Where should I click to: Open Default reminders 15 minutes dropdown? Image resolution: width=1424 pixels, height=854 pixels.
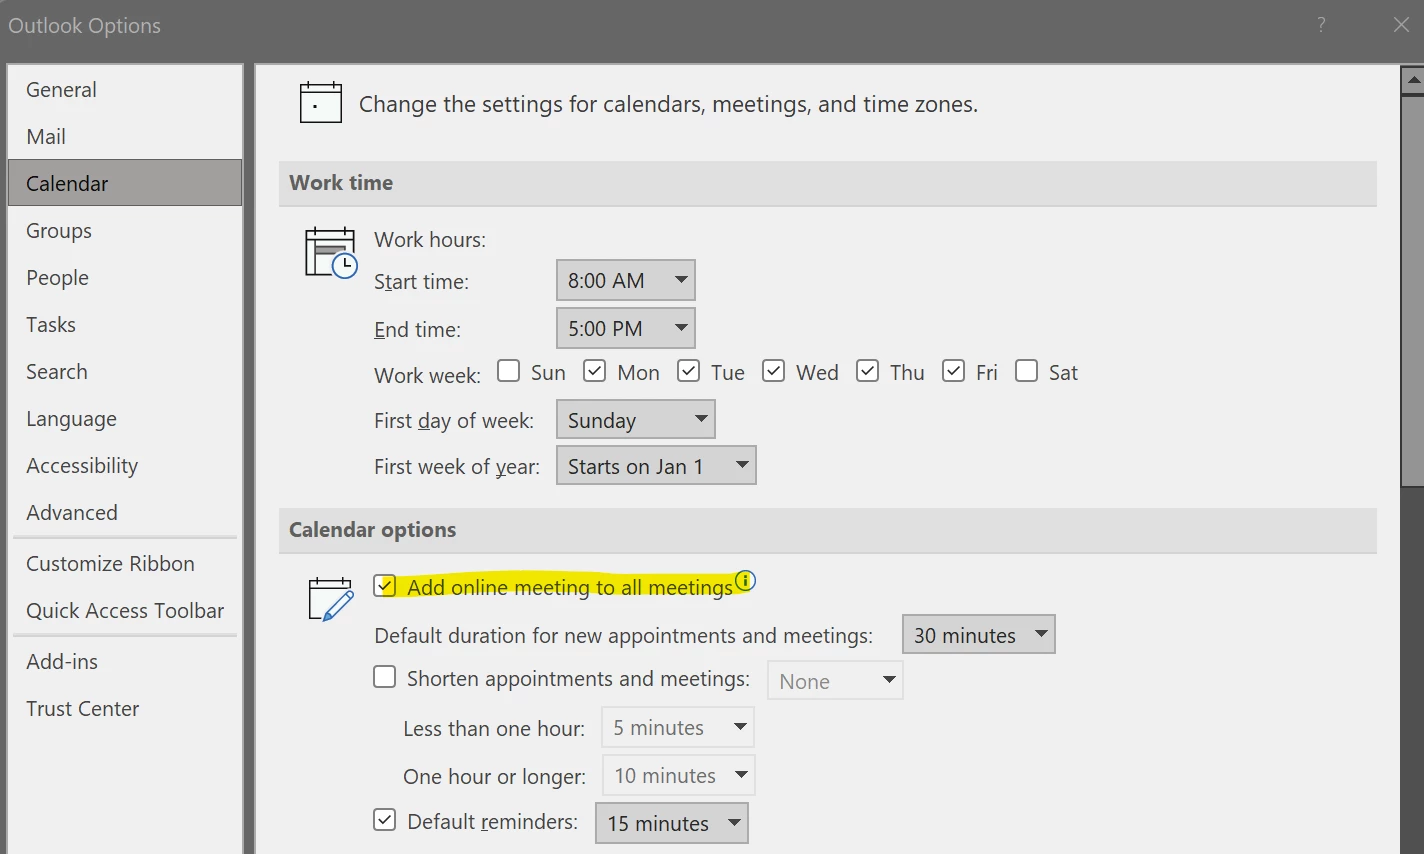(672, 823)
